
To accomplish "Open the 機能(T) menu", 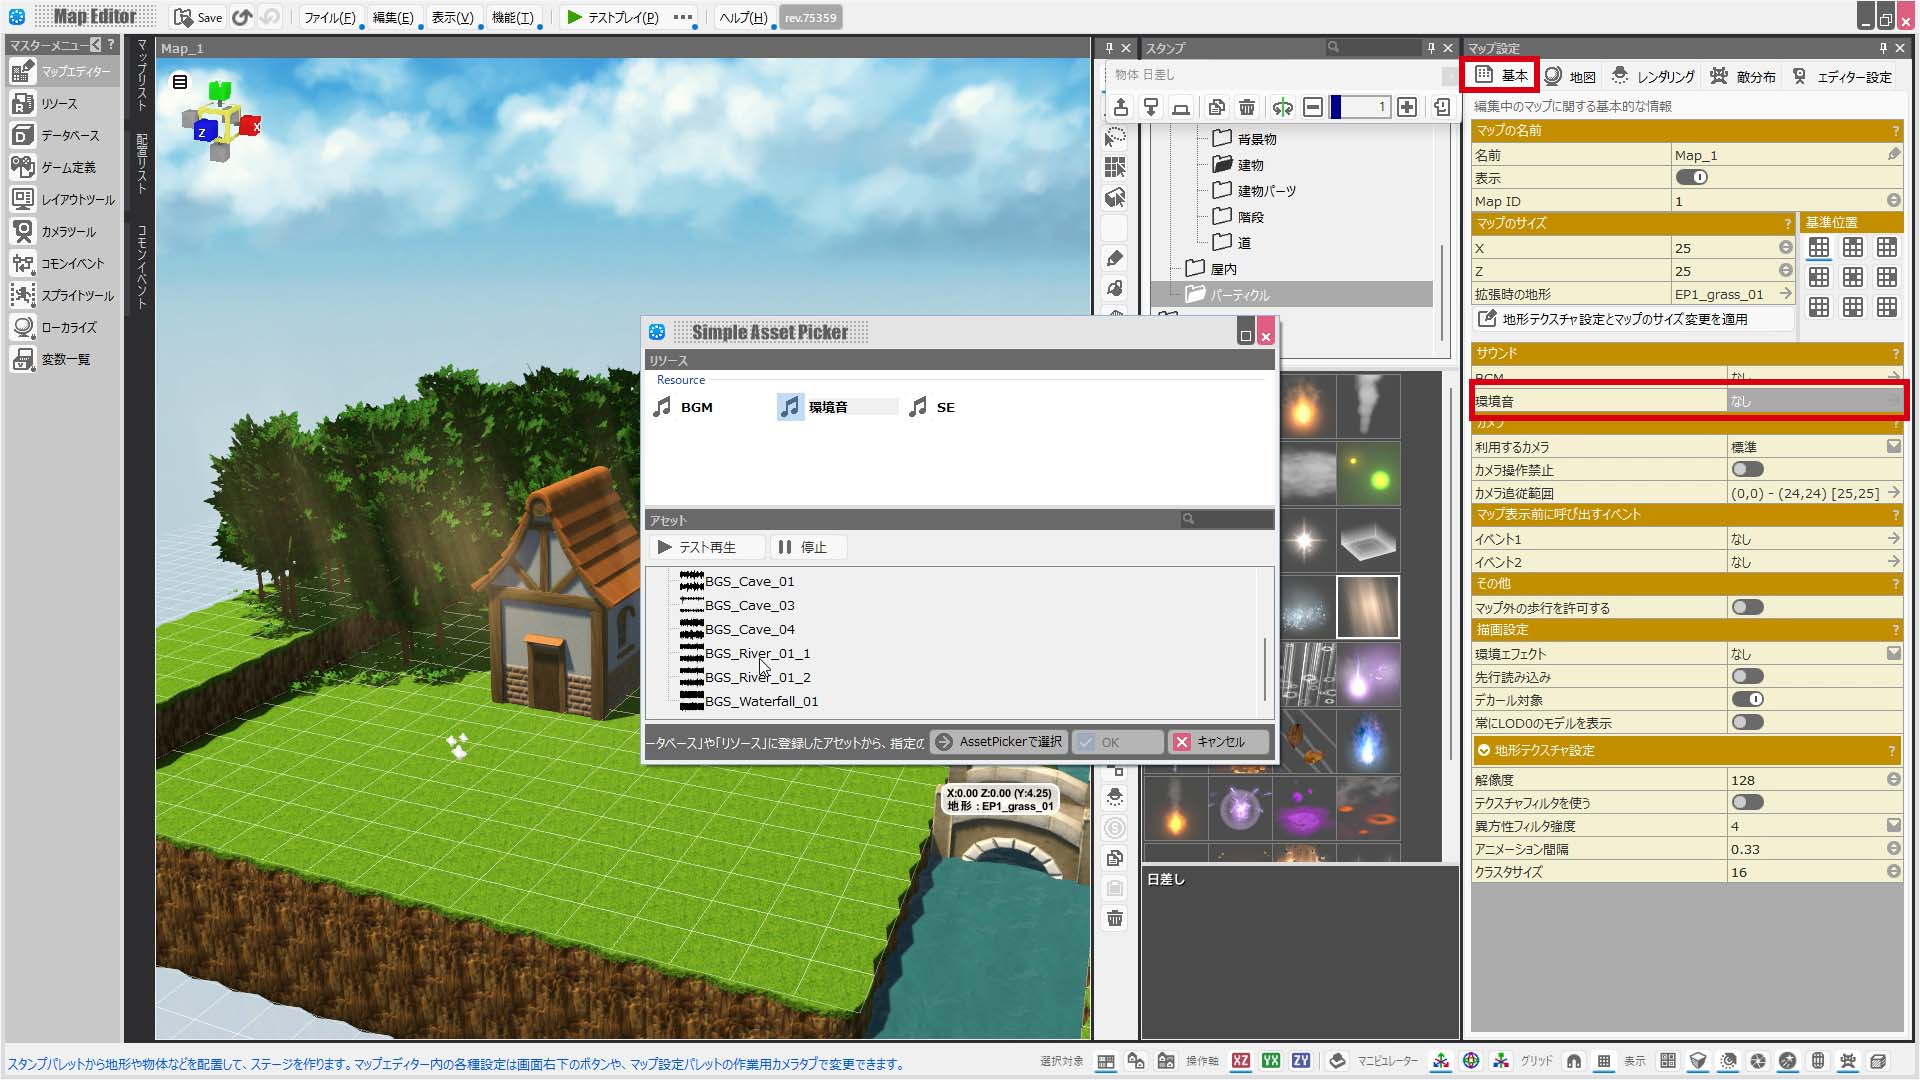I will 512,17.
